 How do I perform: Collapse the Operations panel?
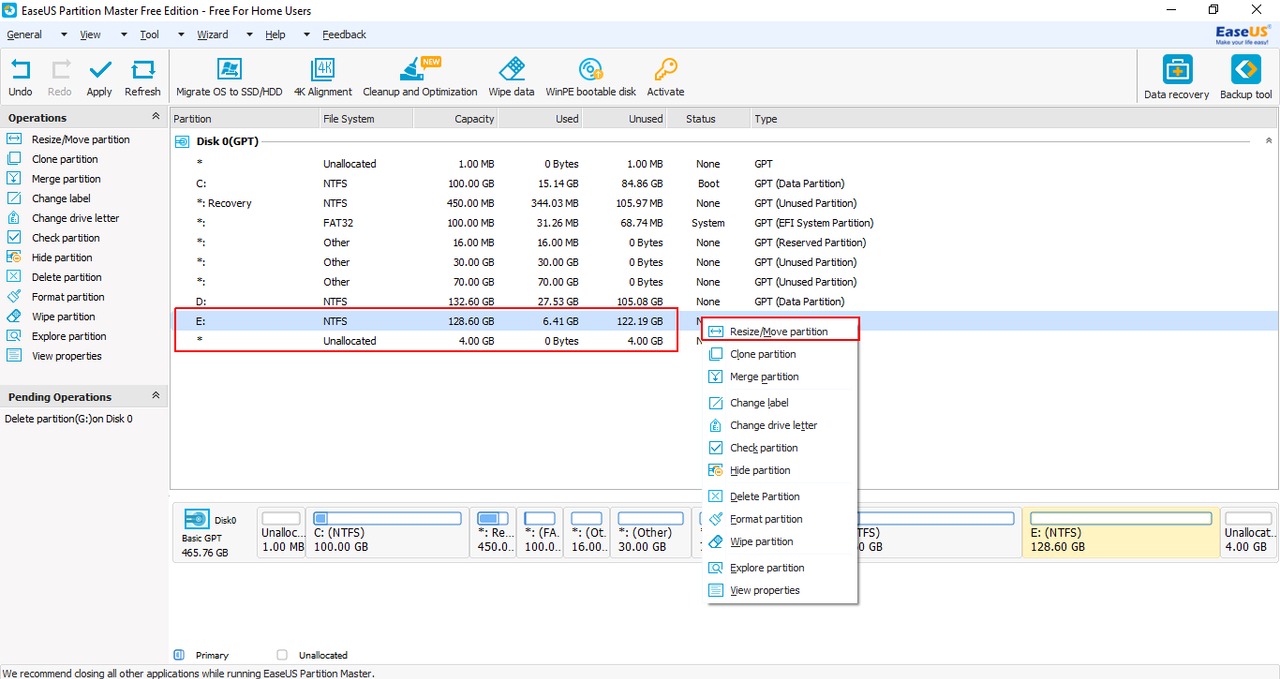[x=155, y=117]
